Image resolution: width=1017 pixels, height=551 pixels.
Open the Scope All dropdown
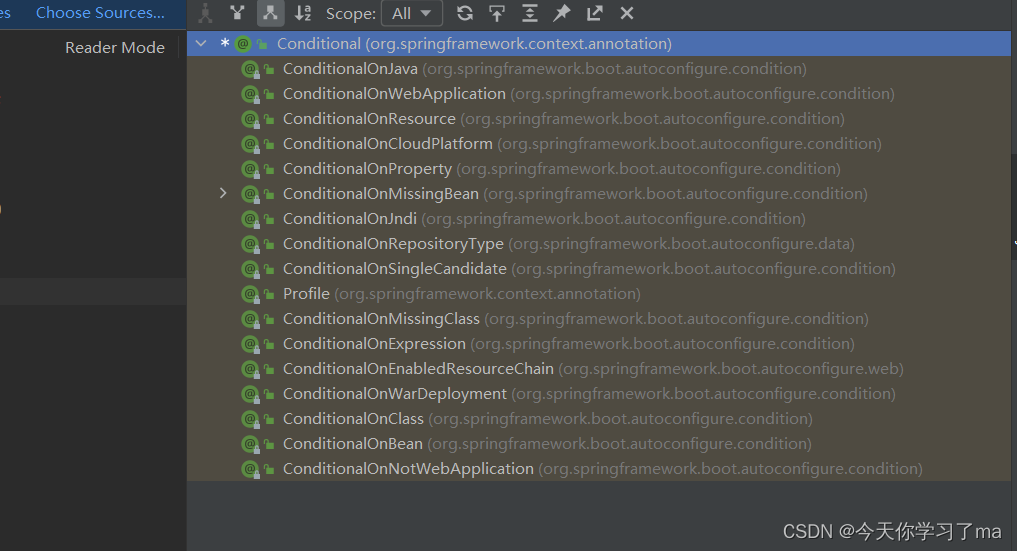click(412, 13)
